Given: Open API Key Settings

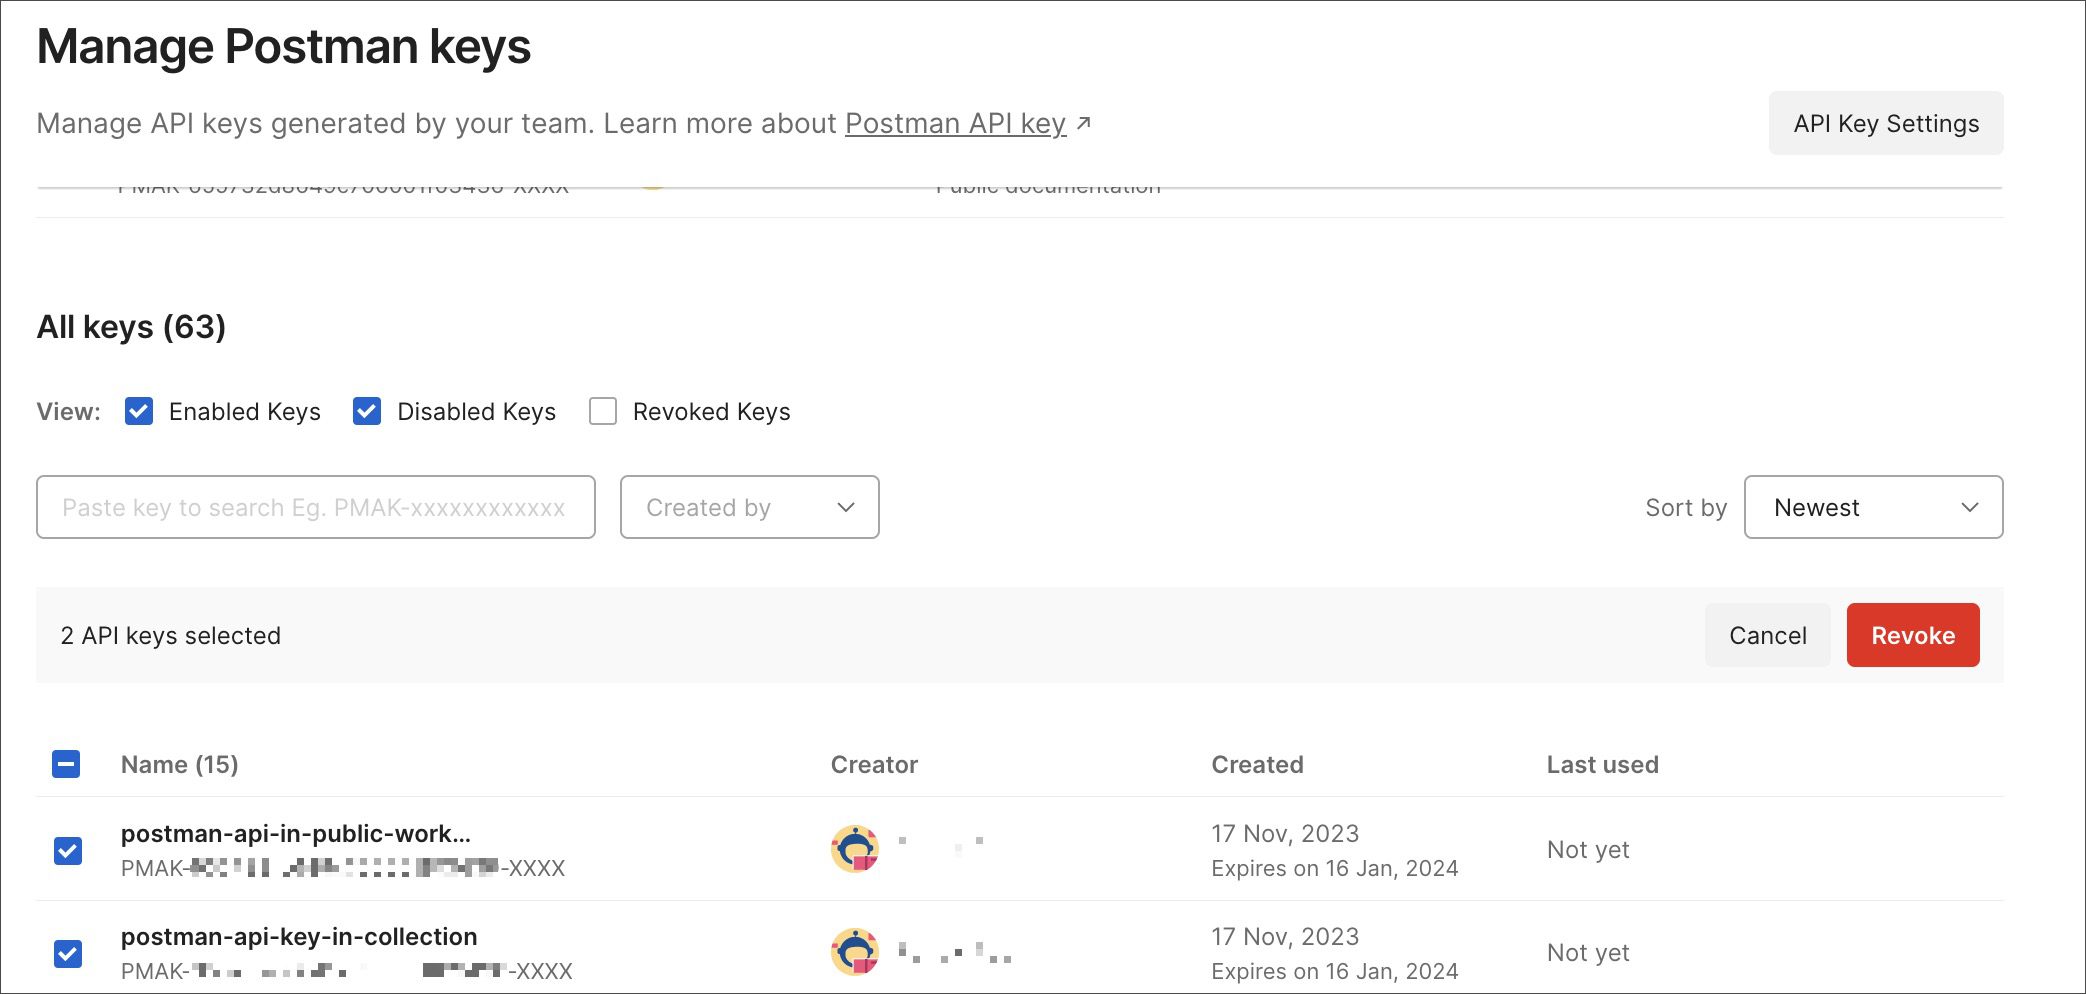Looking at the screenshot, I should (1885, 123).
